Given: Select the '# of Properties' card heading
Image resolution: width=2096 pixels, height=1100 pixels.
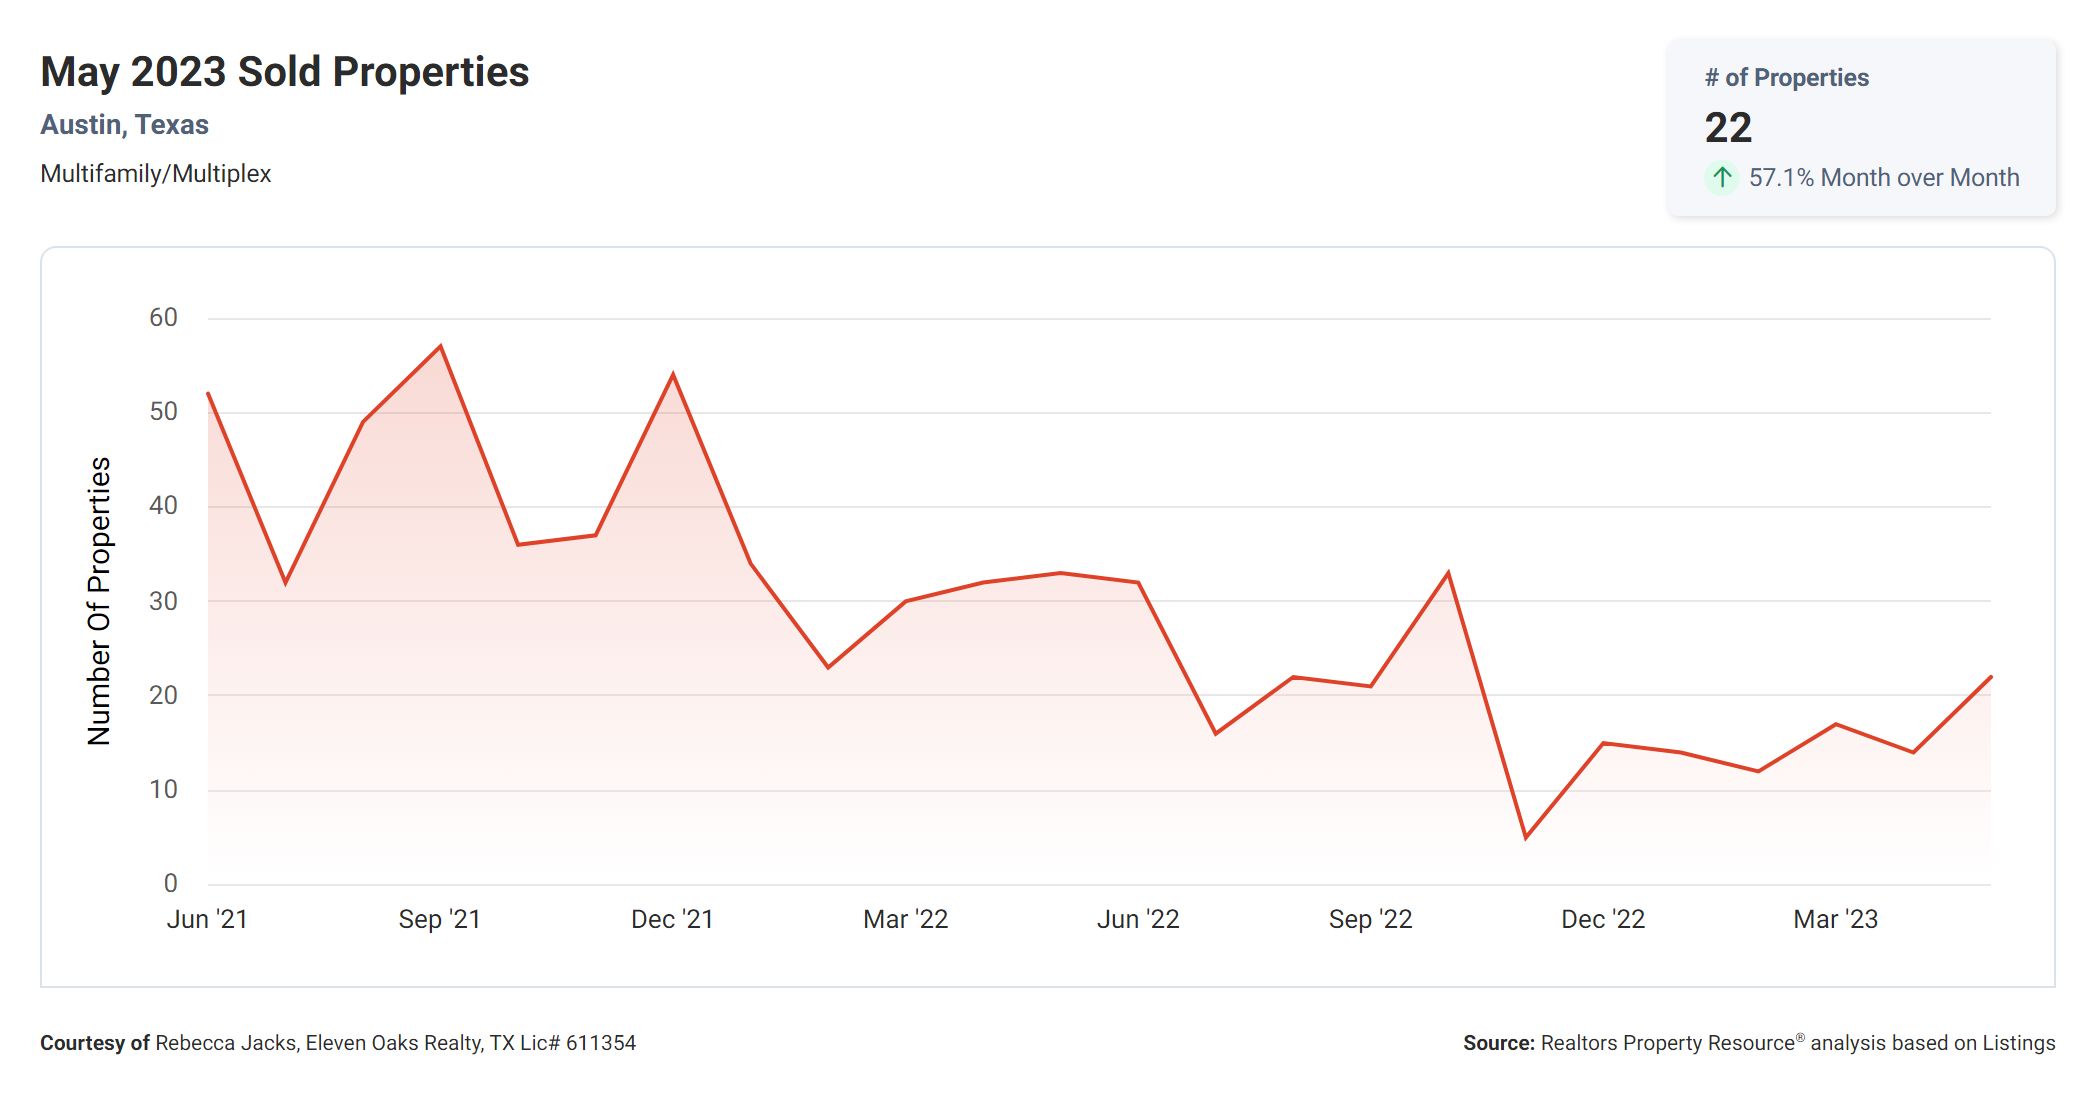Looking at the screenshot, I should point(1786,78).
